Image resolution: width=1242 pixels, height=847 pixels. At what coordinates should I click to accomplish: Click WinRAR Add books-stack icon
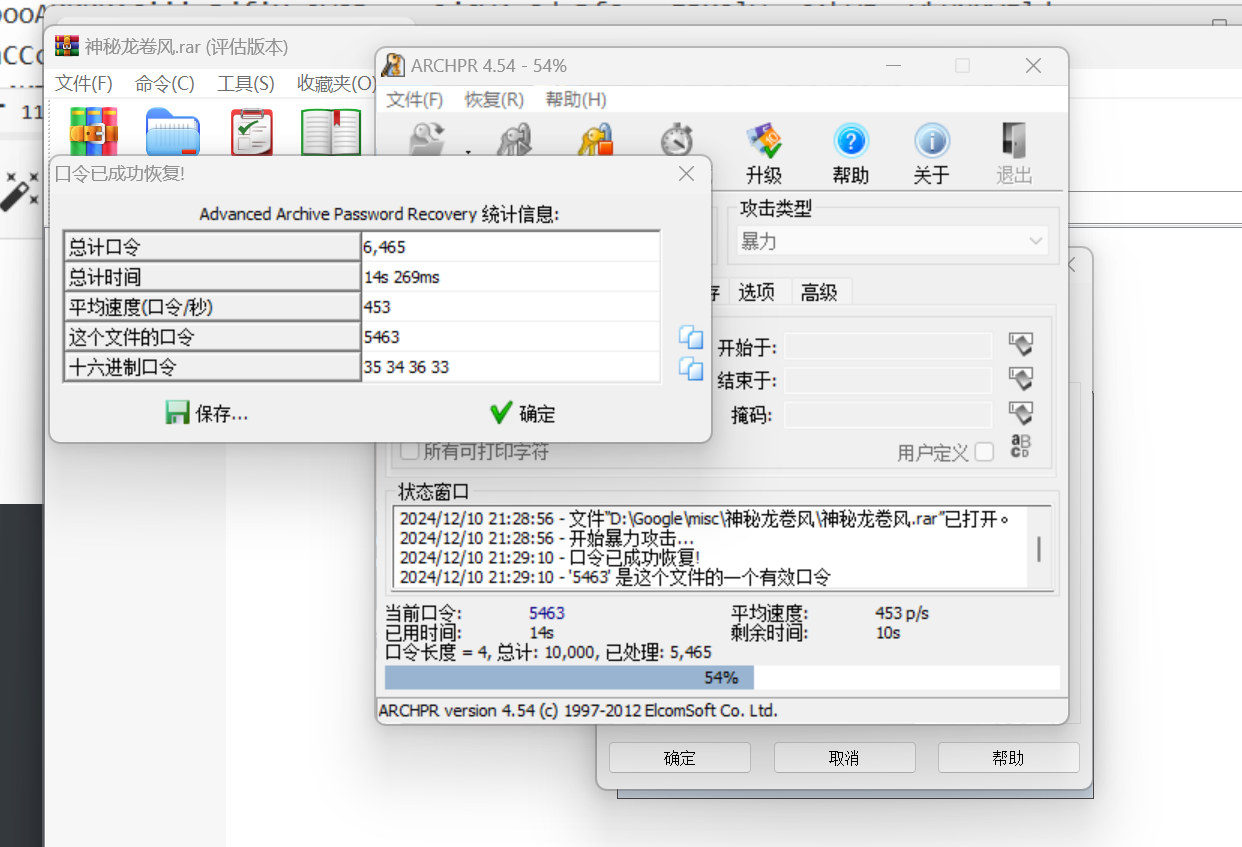click(94, 132)
